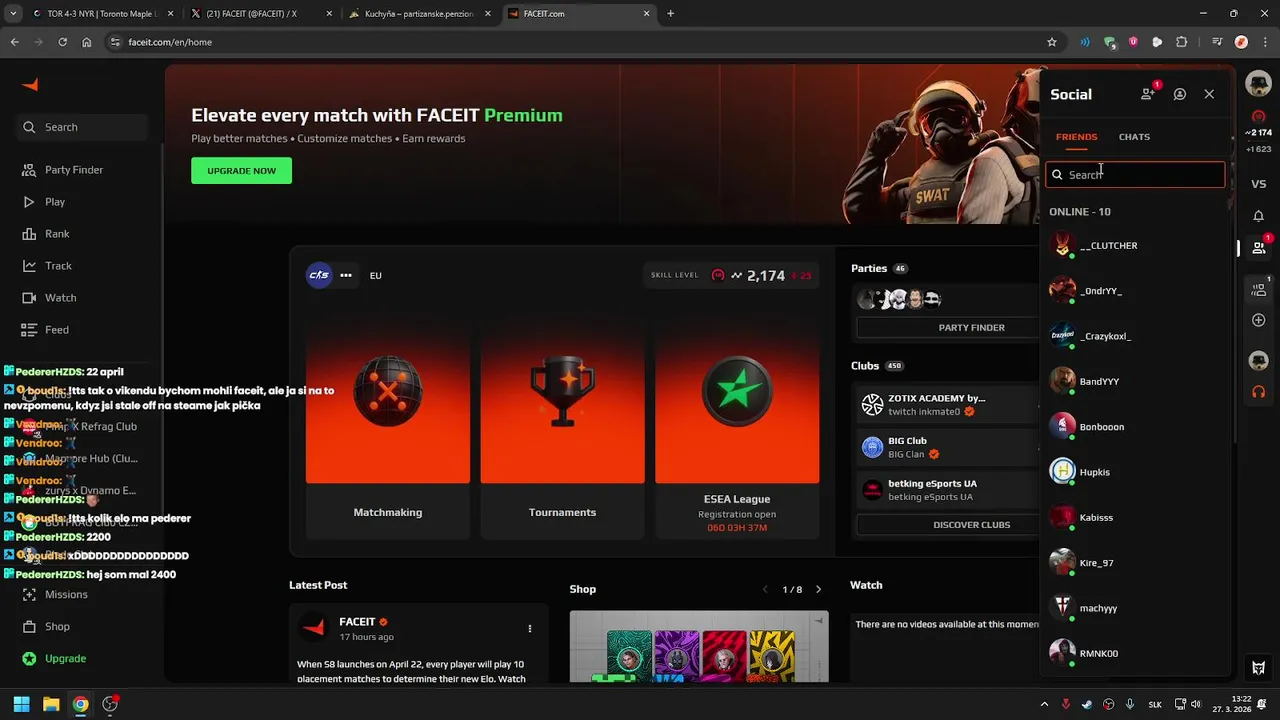1280x720 pixels.
Task: Select friend __CLUTCHER in friends list
Action: [1135, 246]
